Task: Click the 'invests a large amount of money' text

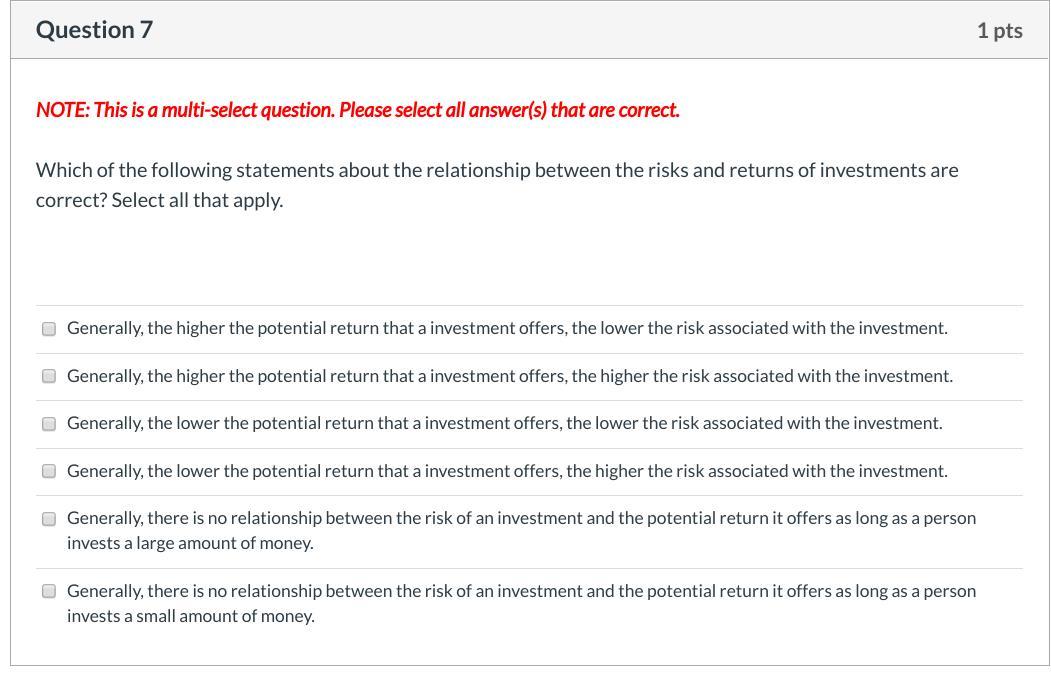Action: pos(190,543)
